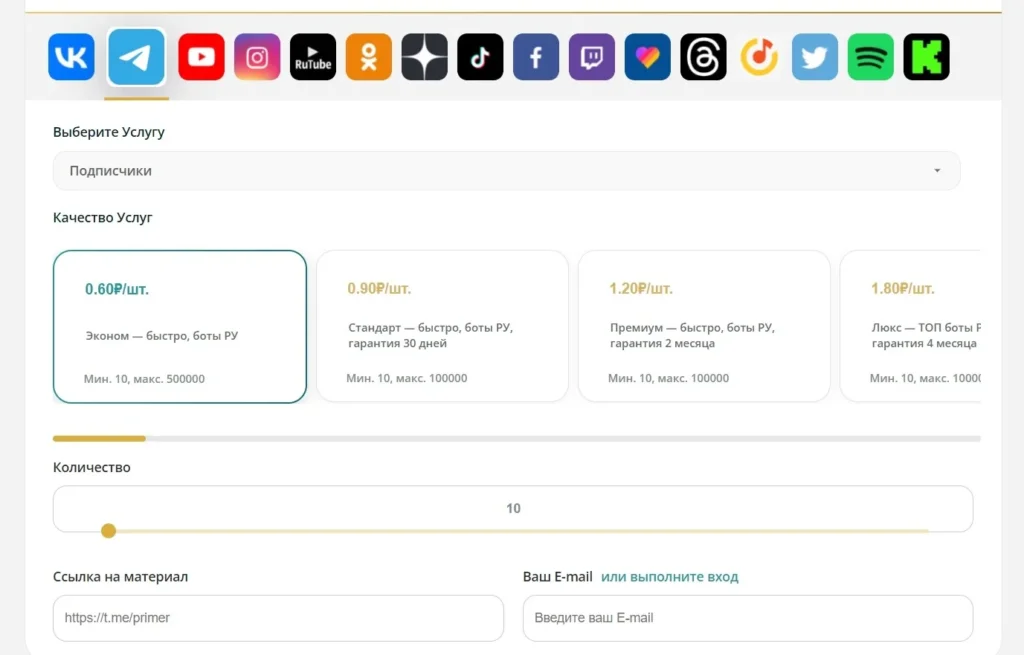Choose the green K Kick icon
This screenshot has height=655, width=1024.
pos(927,57)
